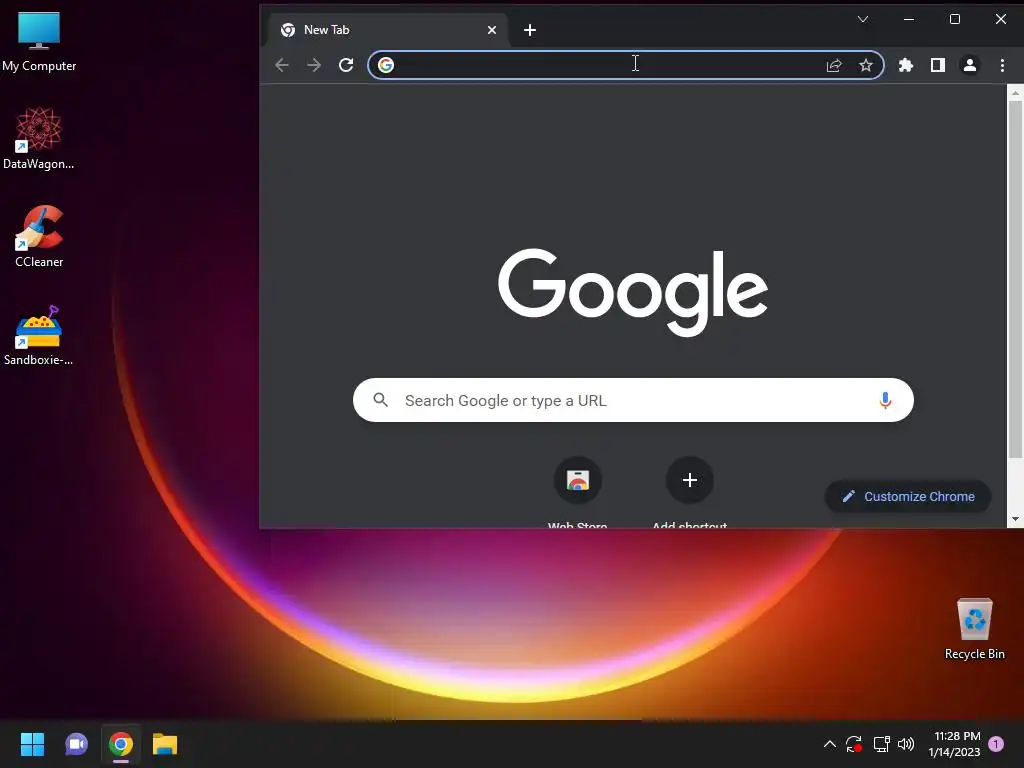Minimize the Chrome window
This screenshot has height=768, width=1024.
pos(908,20)
